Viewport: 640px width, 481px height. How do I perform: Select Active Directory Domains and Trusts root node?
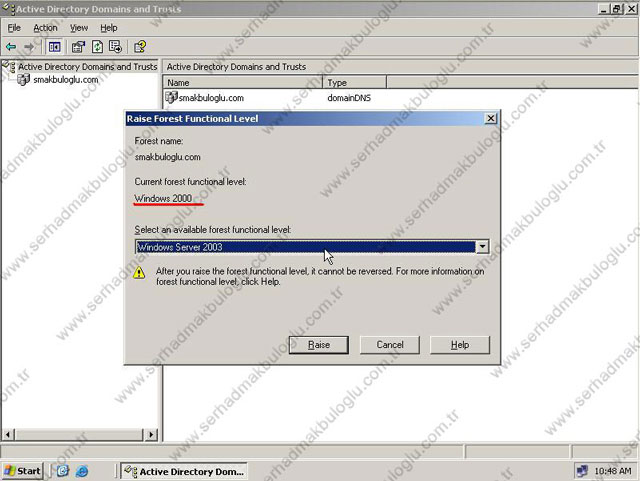[87, 67]
